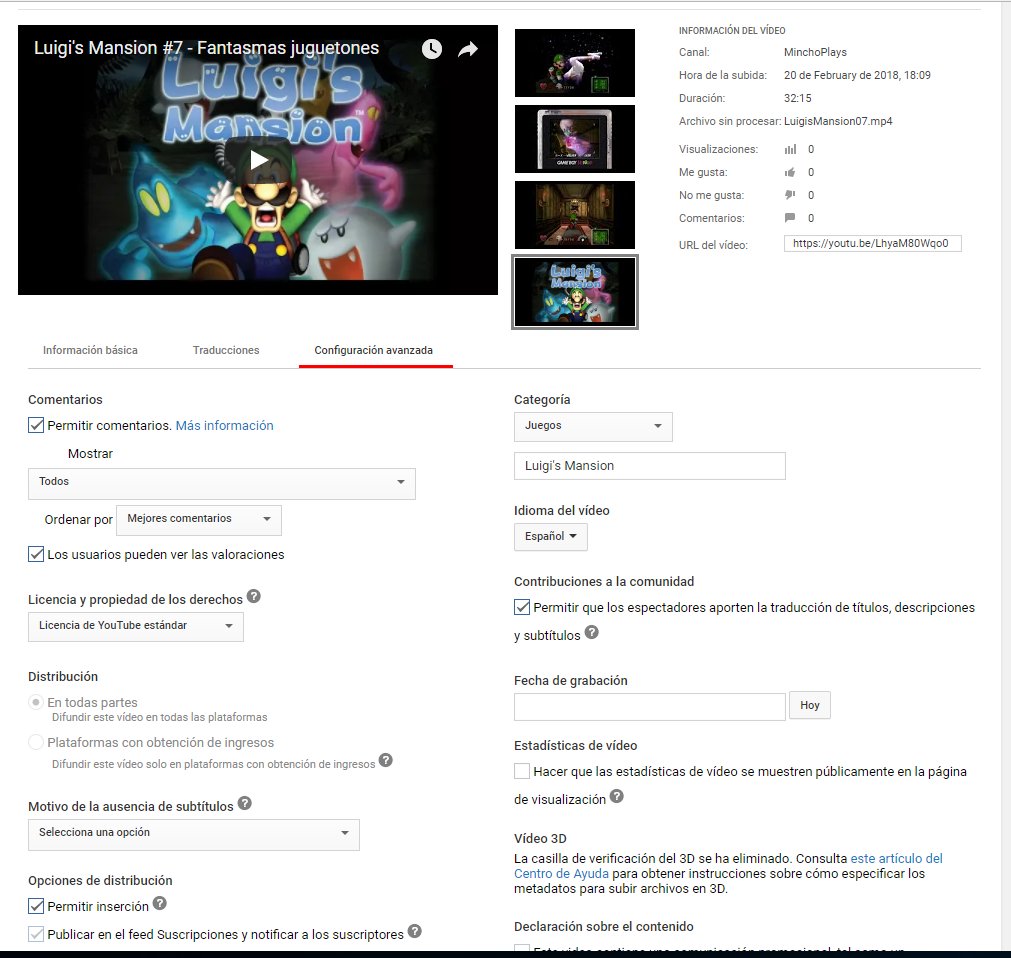The image size is (1011, 958).
Task: Select Plataformas con obtención de ingresos option
Action: tap(36, 742)
